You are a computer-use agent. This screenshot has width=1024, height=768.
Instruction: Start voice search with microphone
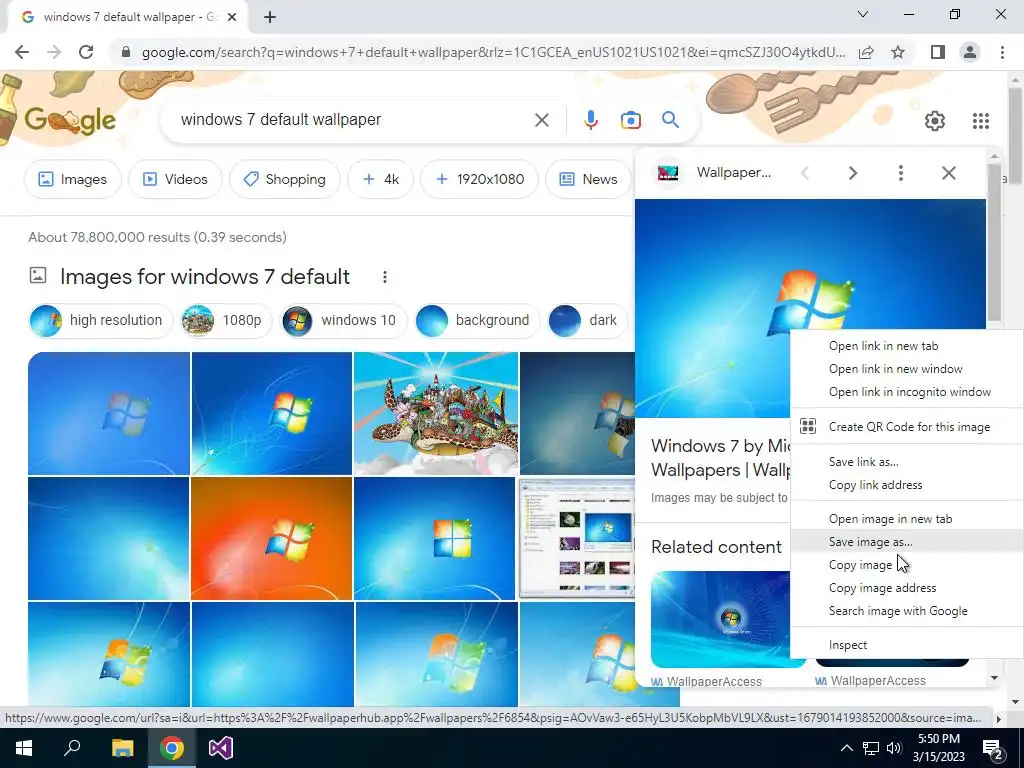point(590,120)
